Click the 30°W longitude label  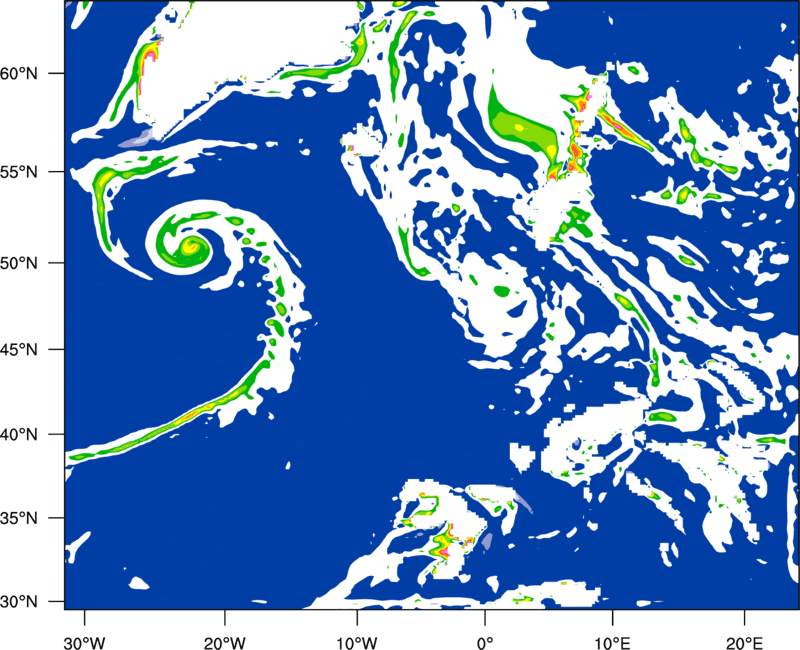pos(84,643)
